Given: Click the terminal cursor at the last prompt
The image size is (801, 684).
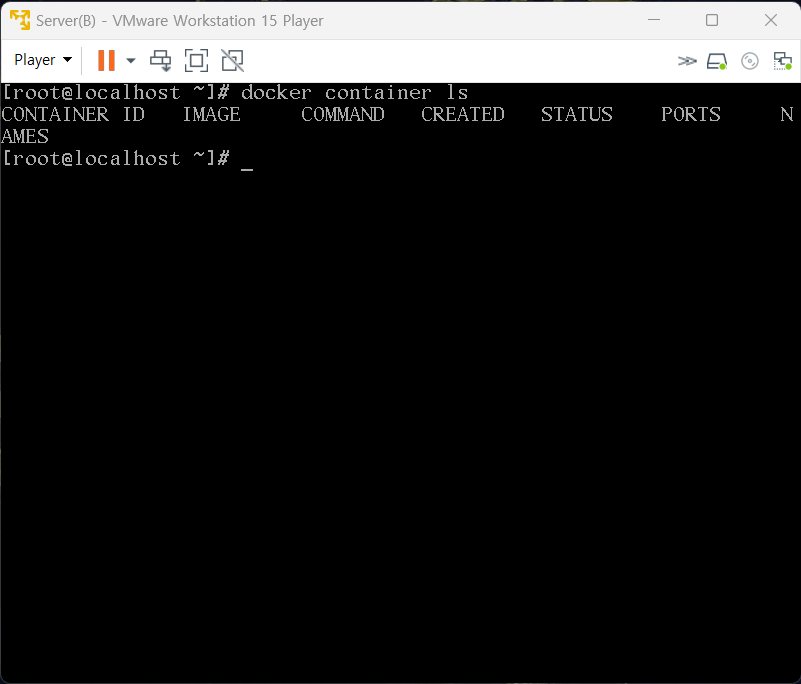Looking at the screenshot, I should pos(247,169).
